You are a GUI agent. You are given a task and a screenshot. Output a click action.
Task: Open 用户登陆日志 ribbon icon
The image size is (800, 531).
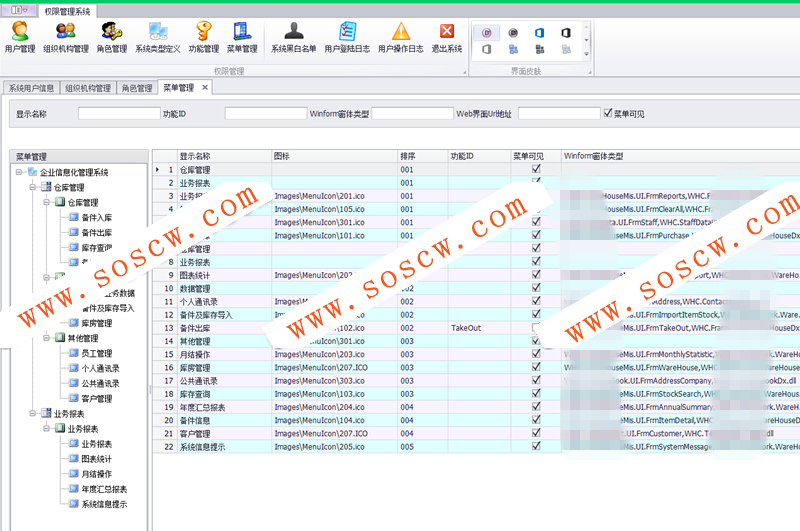coord(347,37)
